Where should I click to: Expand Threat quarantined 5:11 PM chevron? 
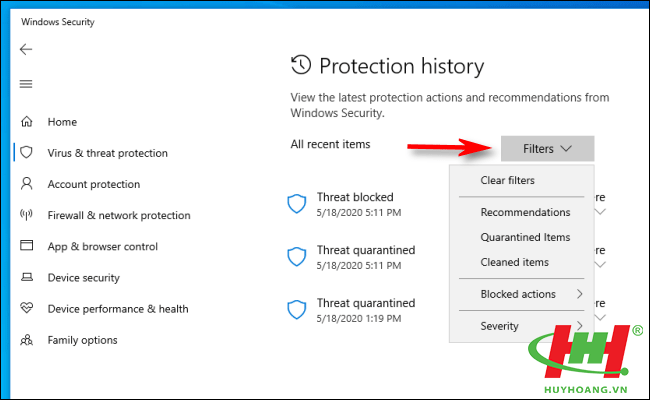pyautogui.click(x=600, y=264)
